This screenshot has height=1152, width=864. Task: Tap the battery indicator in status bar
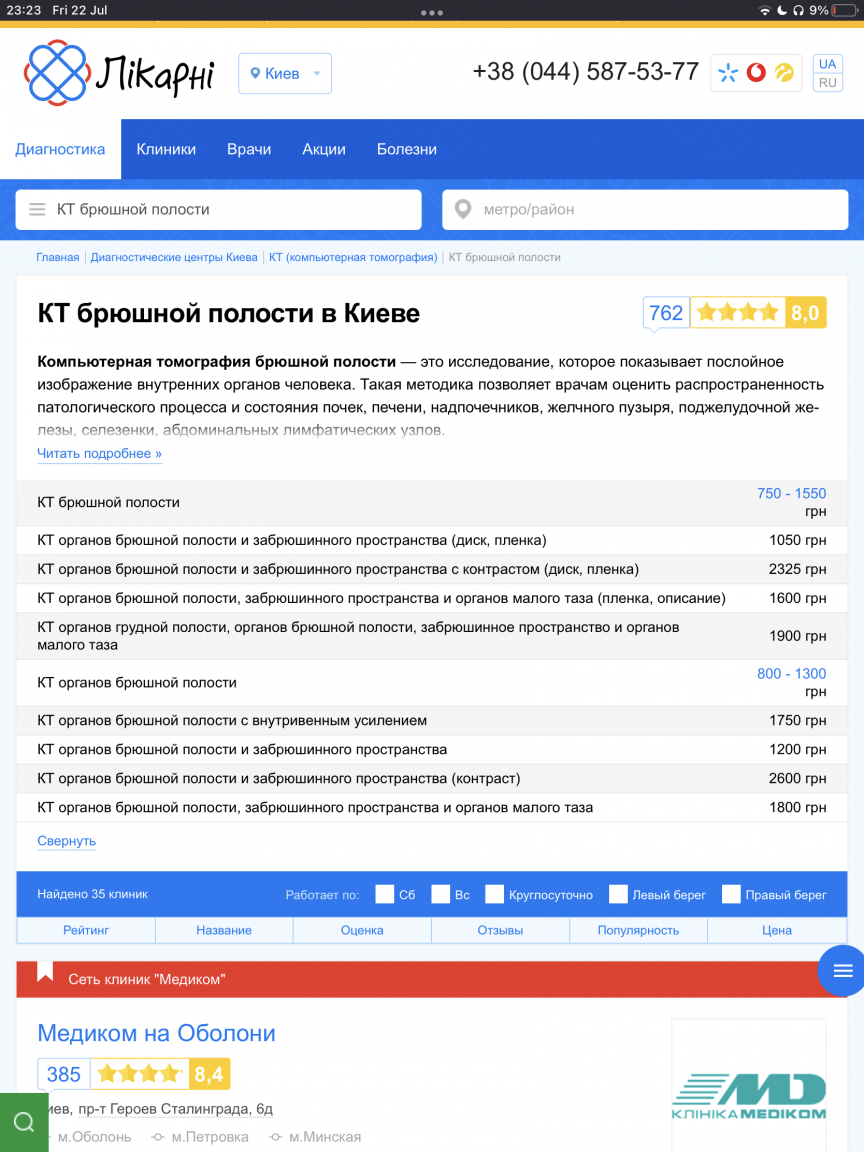[844, 10]
